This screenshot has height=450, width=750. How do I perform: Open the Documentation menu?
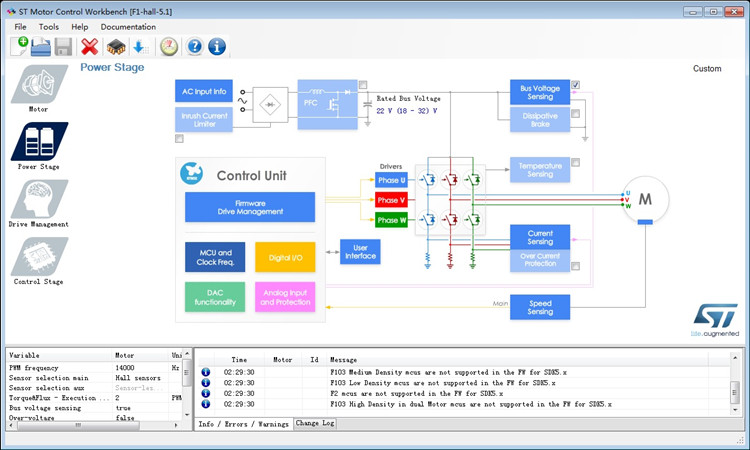(128, 27)
